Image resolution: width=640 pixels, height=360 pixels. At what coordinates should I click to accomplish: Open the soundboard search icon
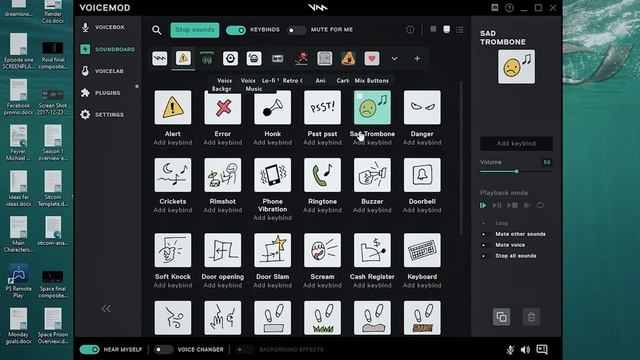(x=157, y=30)
